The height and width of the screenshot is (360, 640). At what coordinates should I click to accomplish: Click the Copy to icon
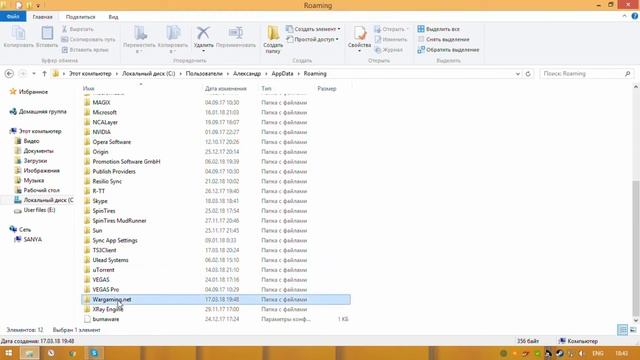[x=173, y=33]
